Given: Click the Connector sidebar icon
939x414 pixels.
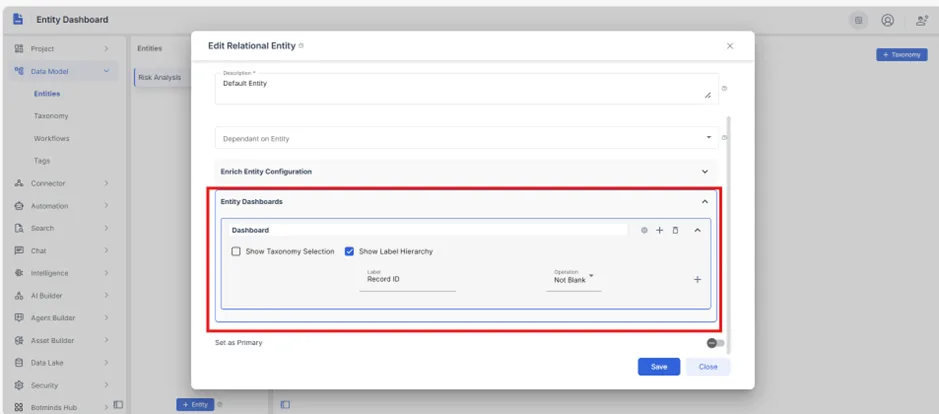Looking at the screenshot, I should click(19, 183).
